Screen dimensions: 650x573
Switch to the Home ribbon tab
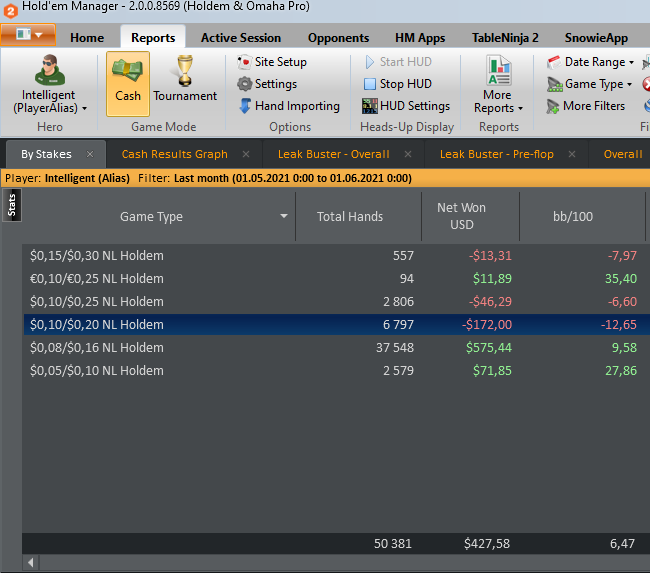[87, 38]
